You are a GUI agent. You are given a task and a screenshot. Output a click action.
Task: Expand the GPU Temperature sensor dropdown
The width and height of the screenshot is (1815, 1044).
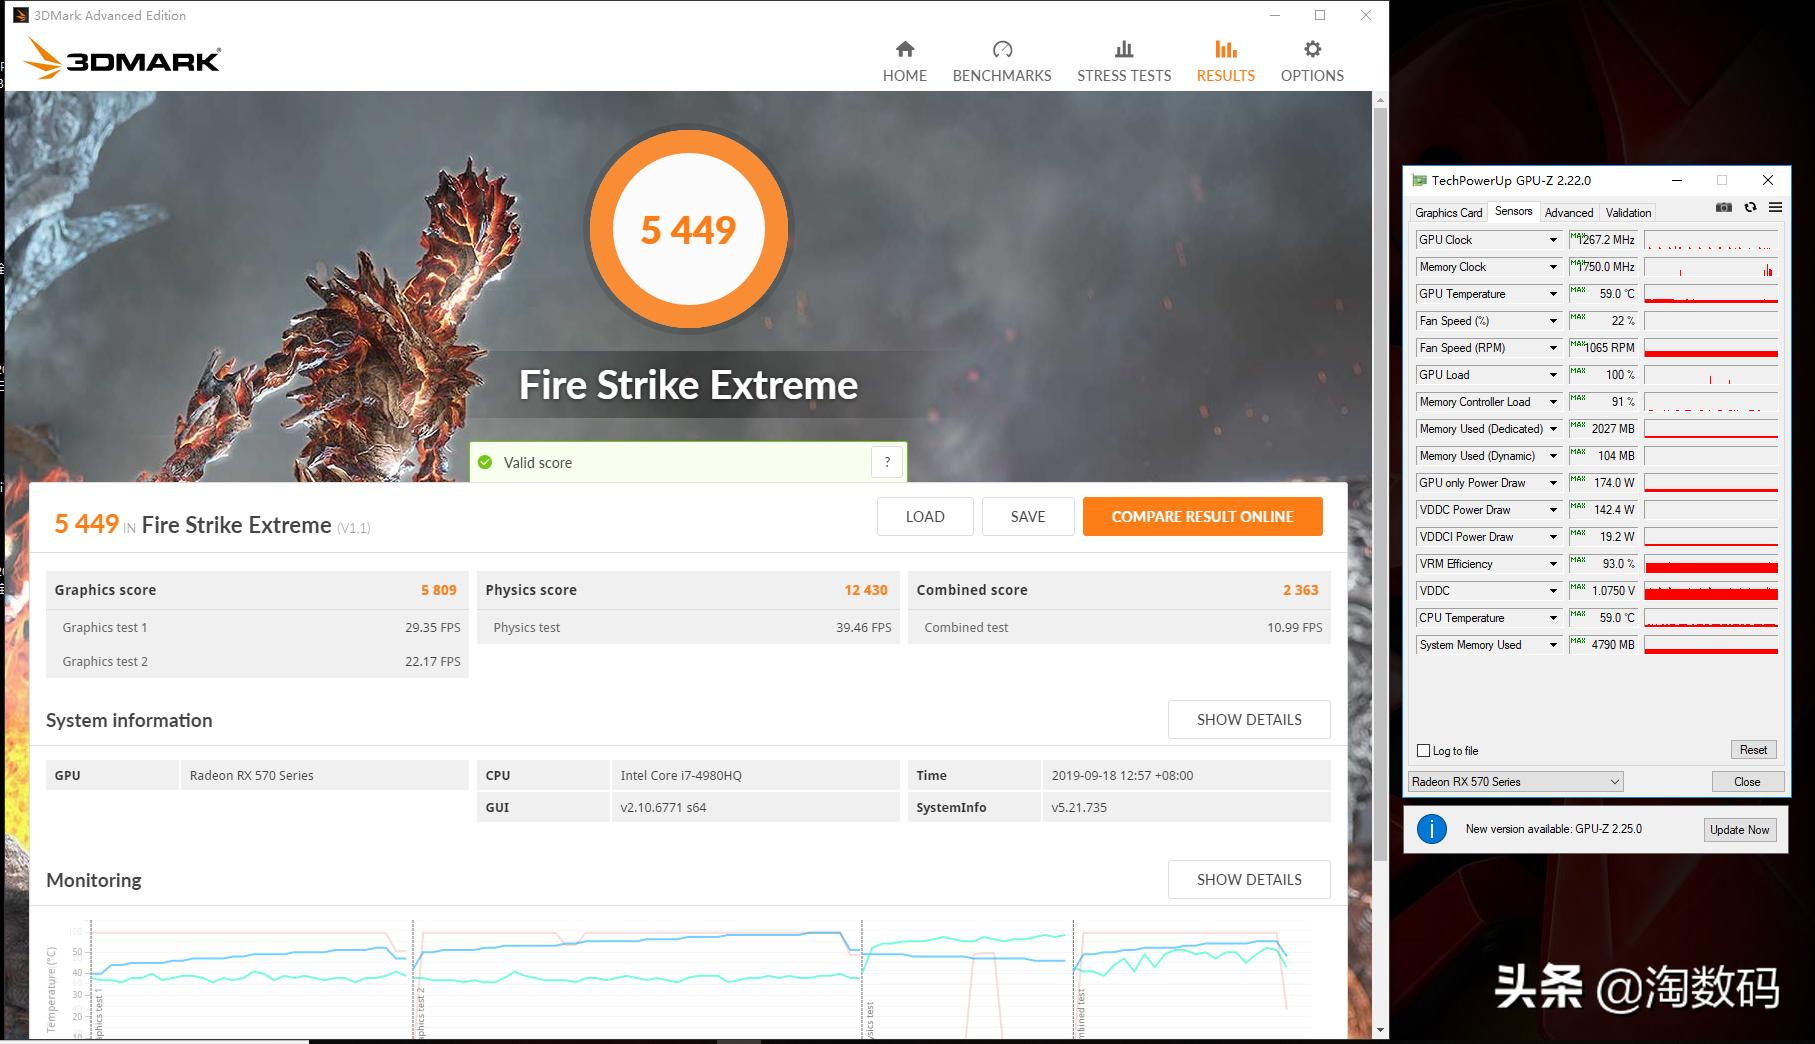click(1553, 294)
